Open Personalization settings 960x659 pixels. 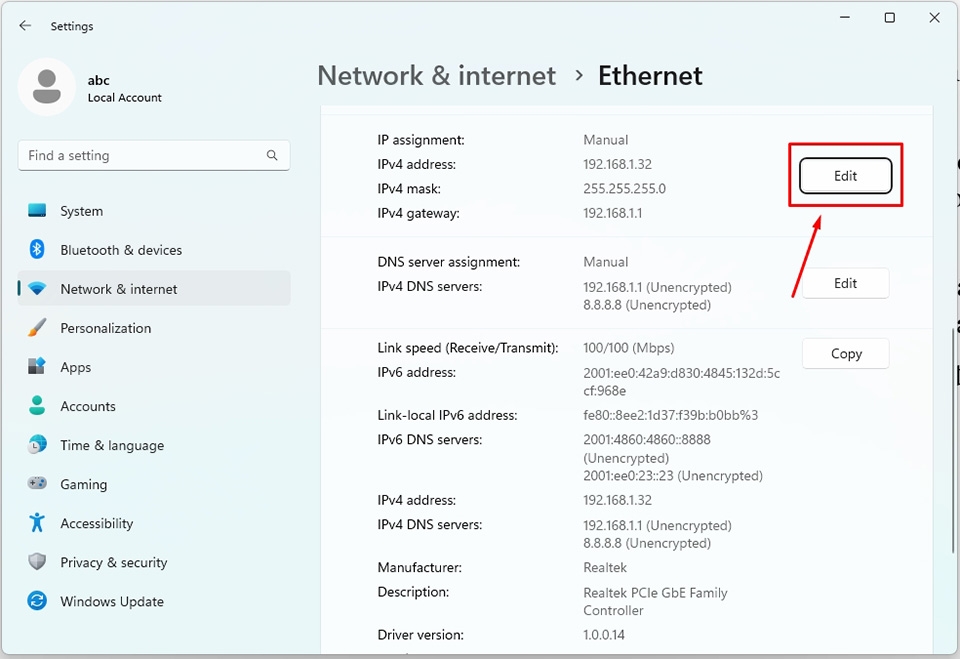pyautogui.click(x=105, y=328)
